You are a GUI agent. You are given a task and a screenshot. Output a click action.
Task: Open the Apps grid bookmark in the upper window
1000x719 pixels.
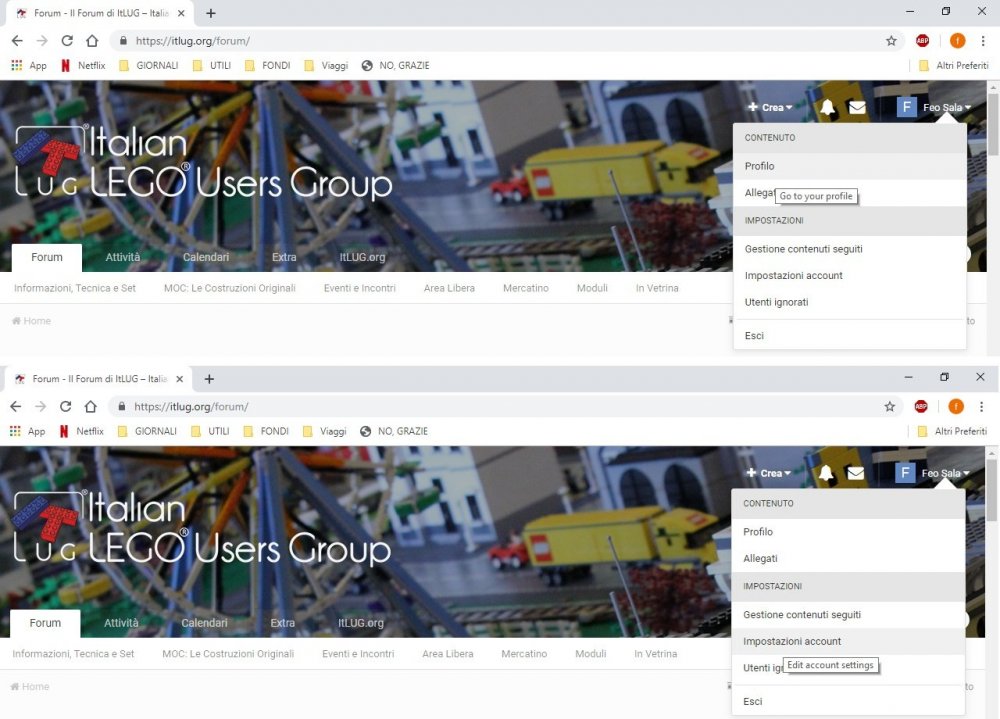(29, 65)
